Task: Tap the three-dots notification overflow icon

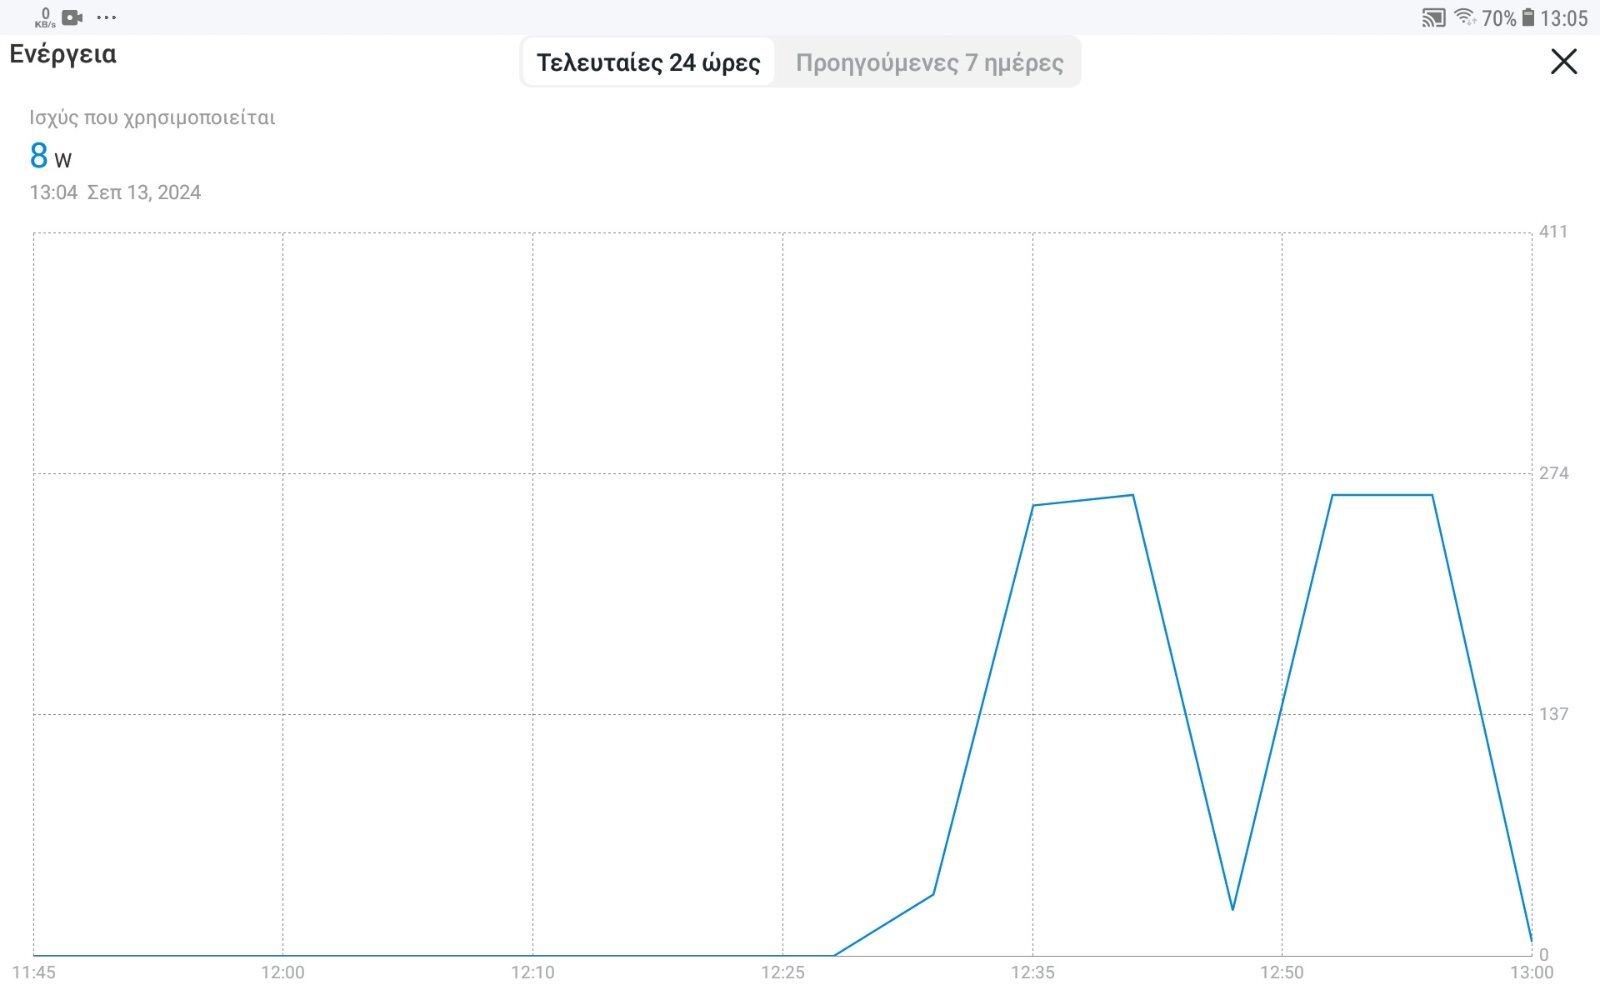Action: pyautogui.click(x=107, y=17)
